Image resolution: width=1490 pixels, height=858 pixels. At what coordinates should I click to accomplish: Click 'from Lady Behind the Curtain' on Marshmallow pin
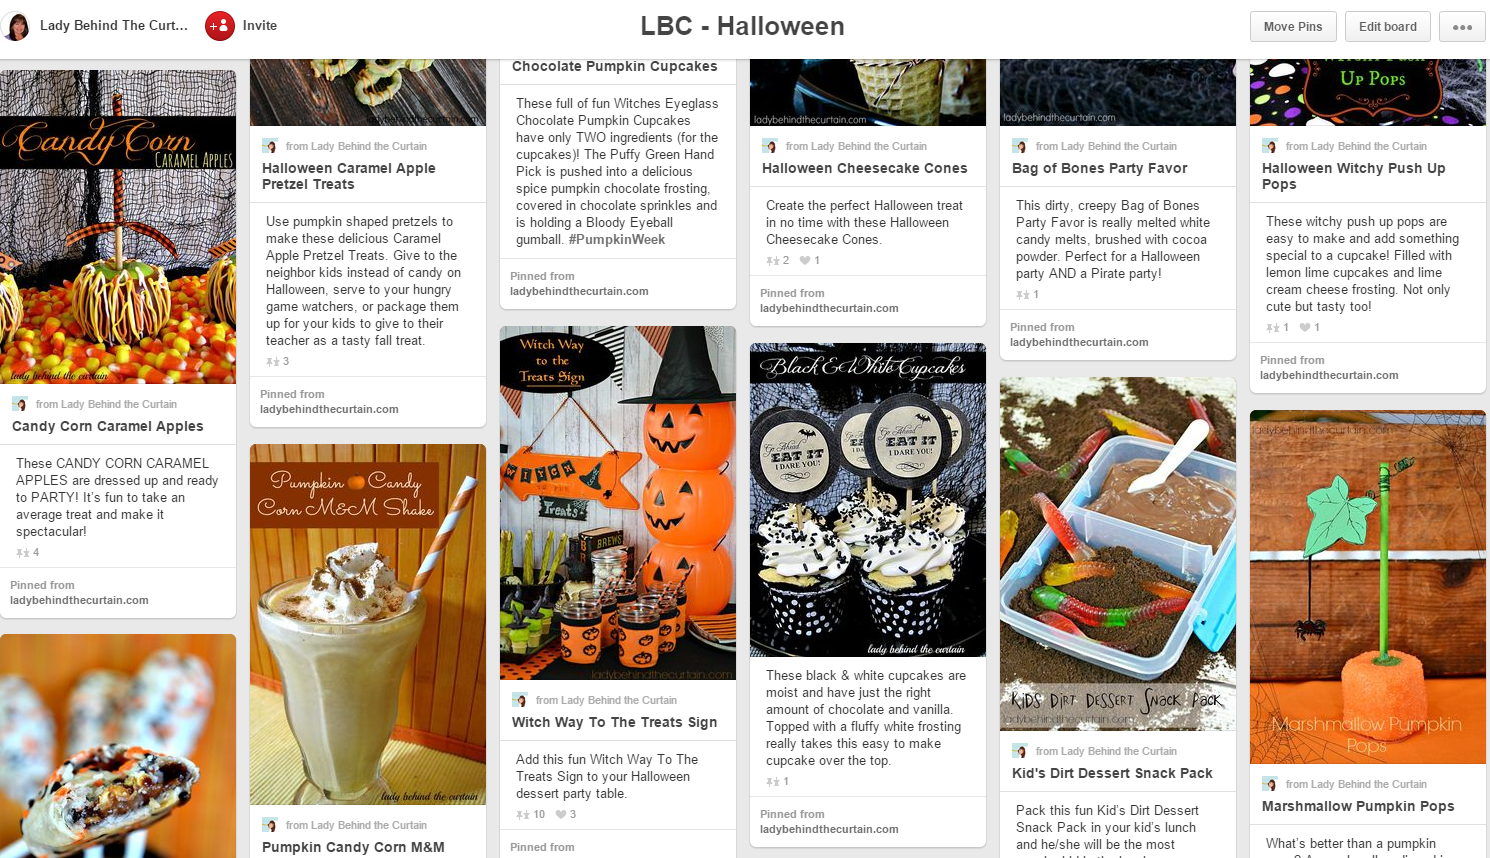[1356, 785]
